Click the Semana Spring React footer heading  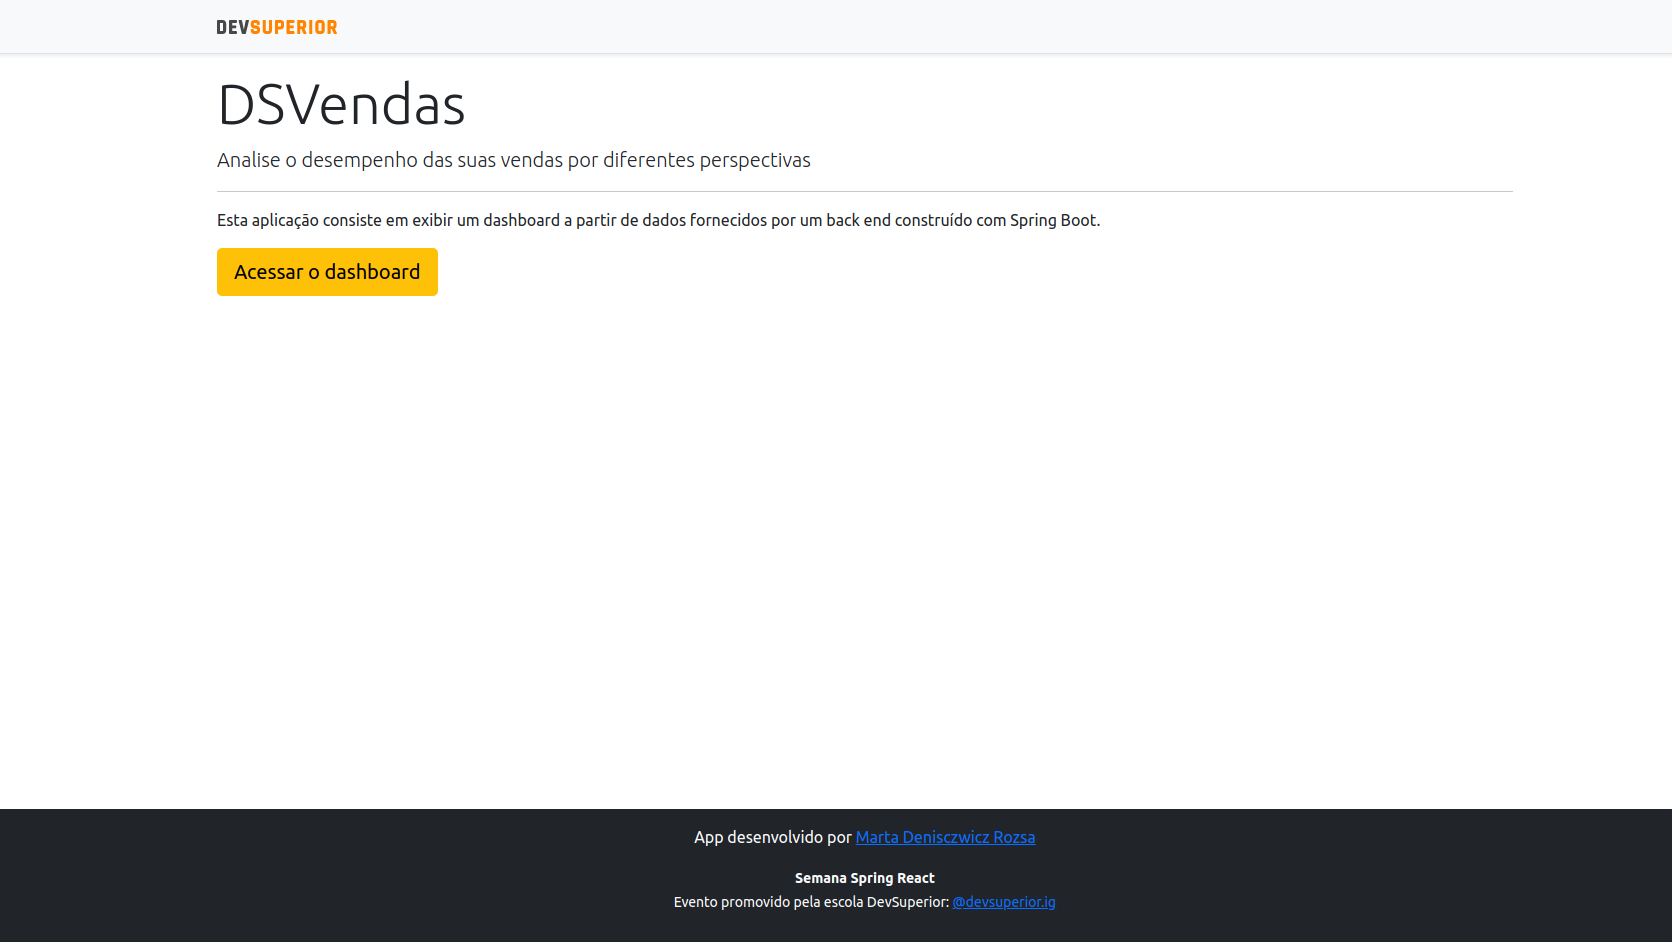864,877
